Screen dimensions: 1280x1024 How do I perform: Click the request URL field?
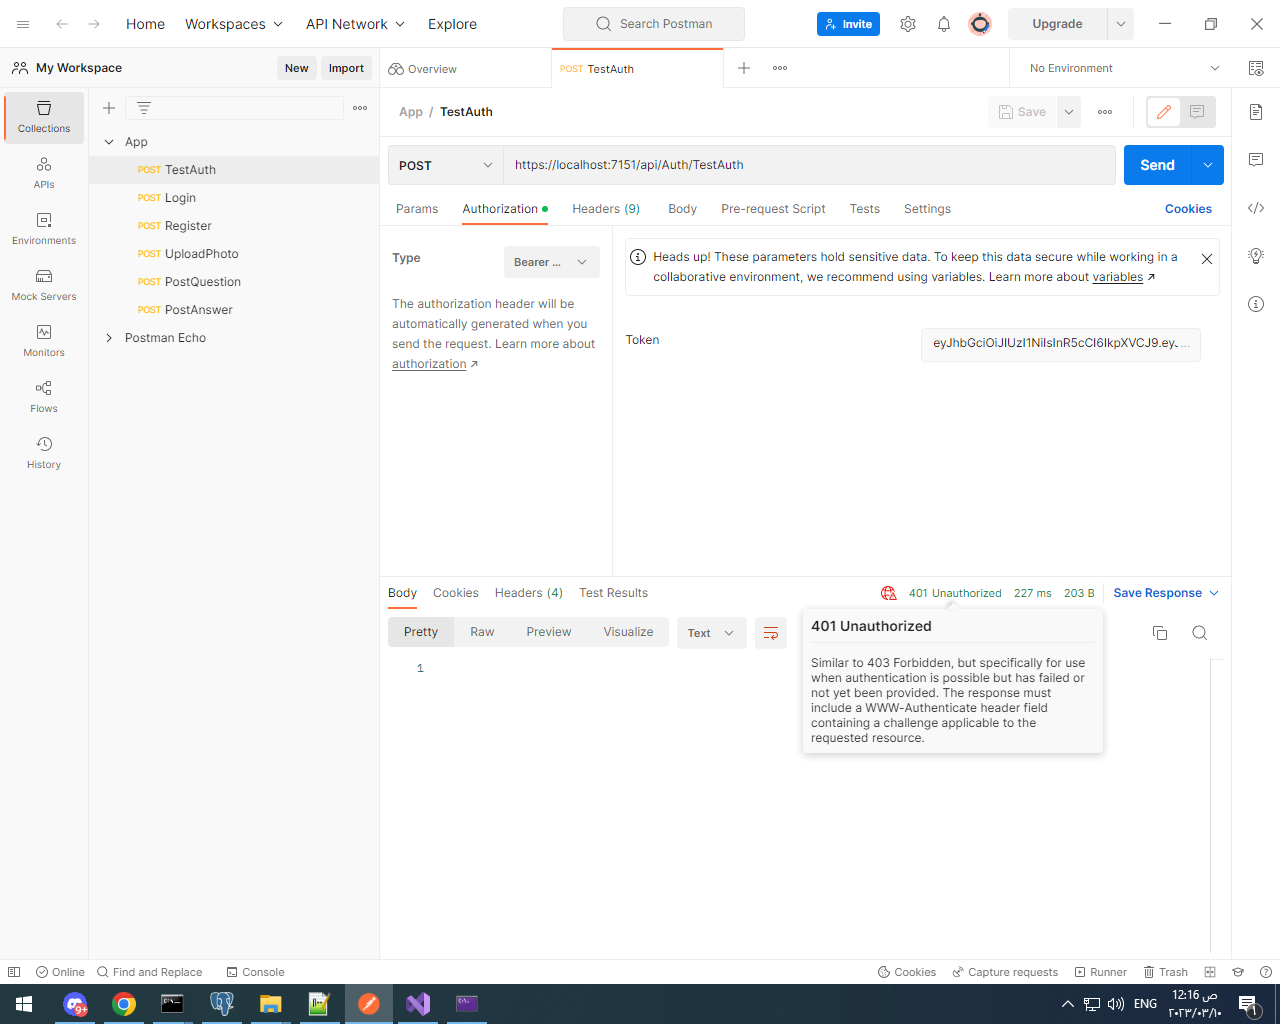click(x=809, y=165)
